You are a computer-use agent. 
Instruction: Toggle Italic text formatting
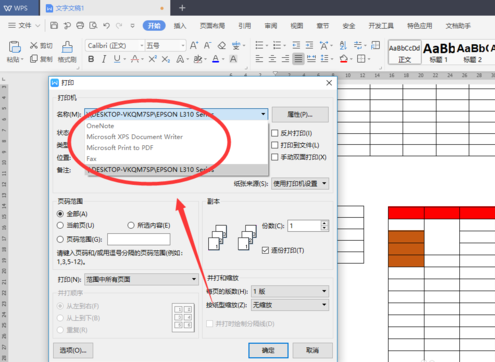point(104,59)
